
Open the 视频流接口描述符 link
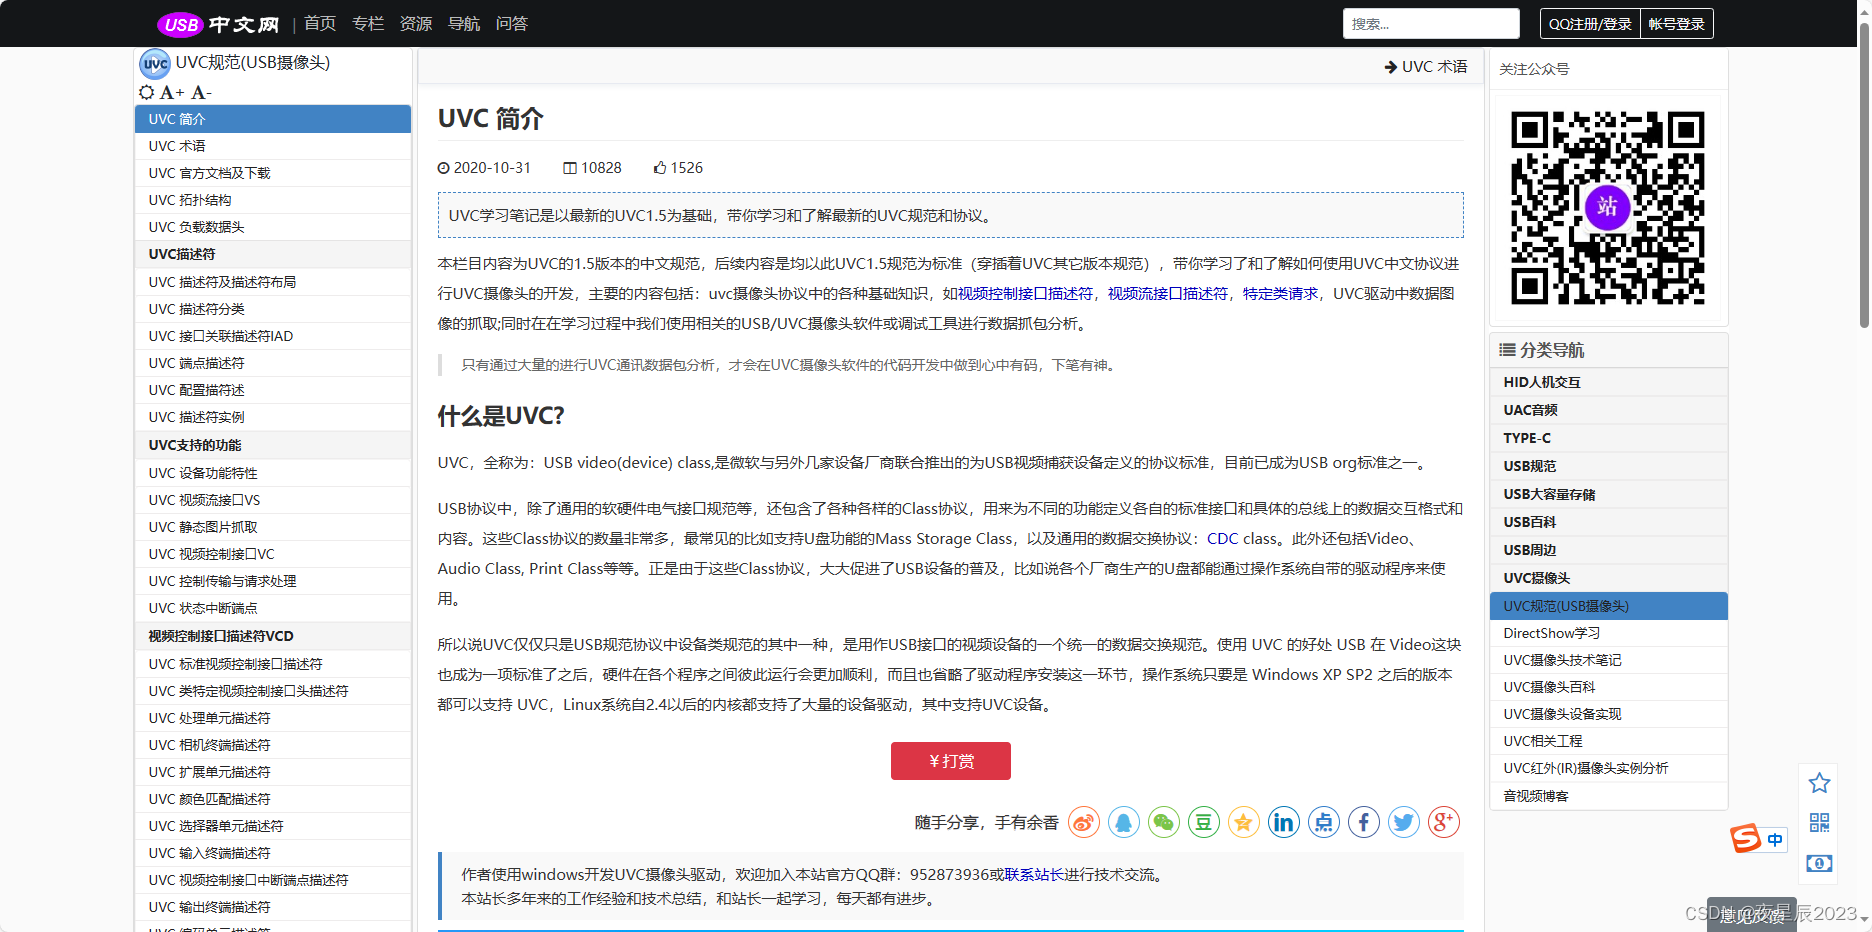tap(1168, 293)
